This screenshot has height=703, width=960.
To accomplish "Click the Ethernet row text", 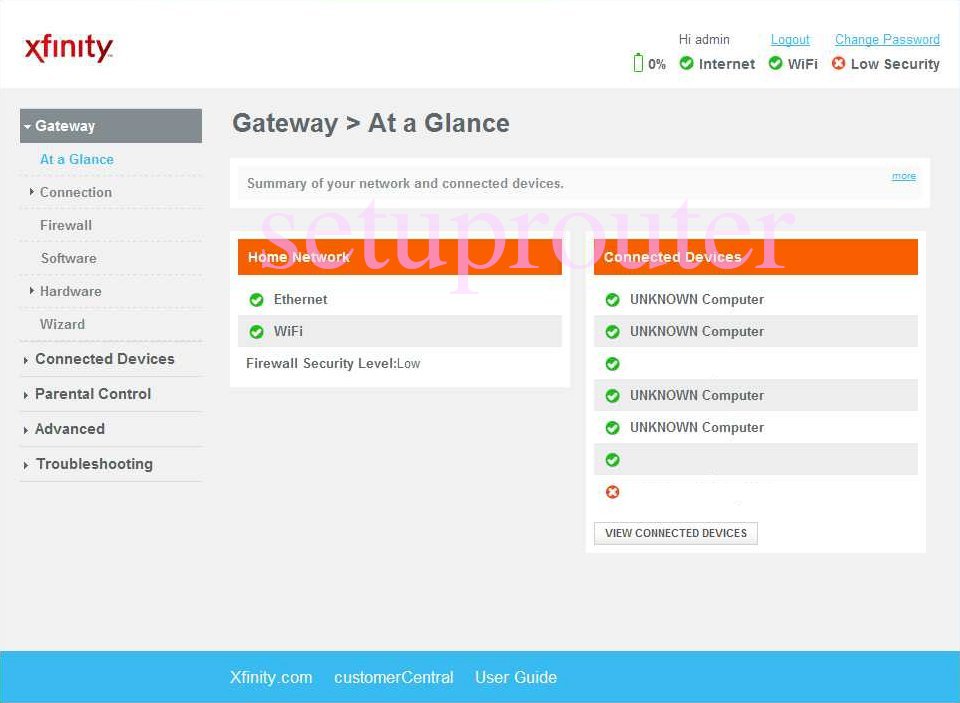I will (x=301, y=299).
